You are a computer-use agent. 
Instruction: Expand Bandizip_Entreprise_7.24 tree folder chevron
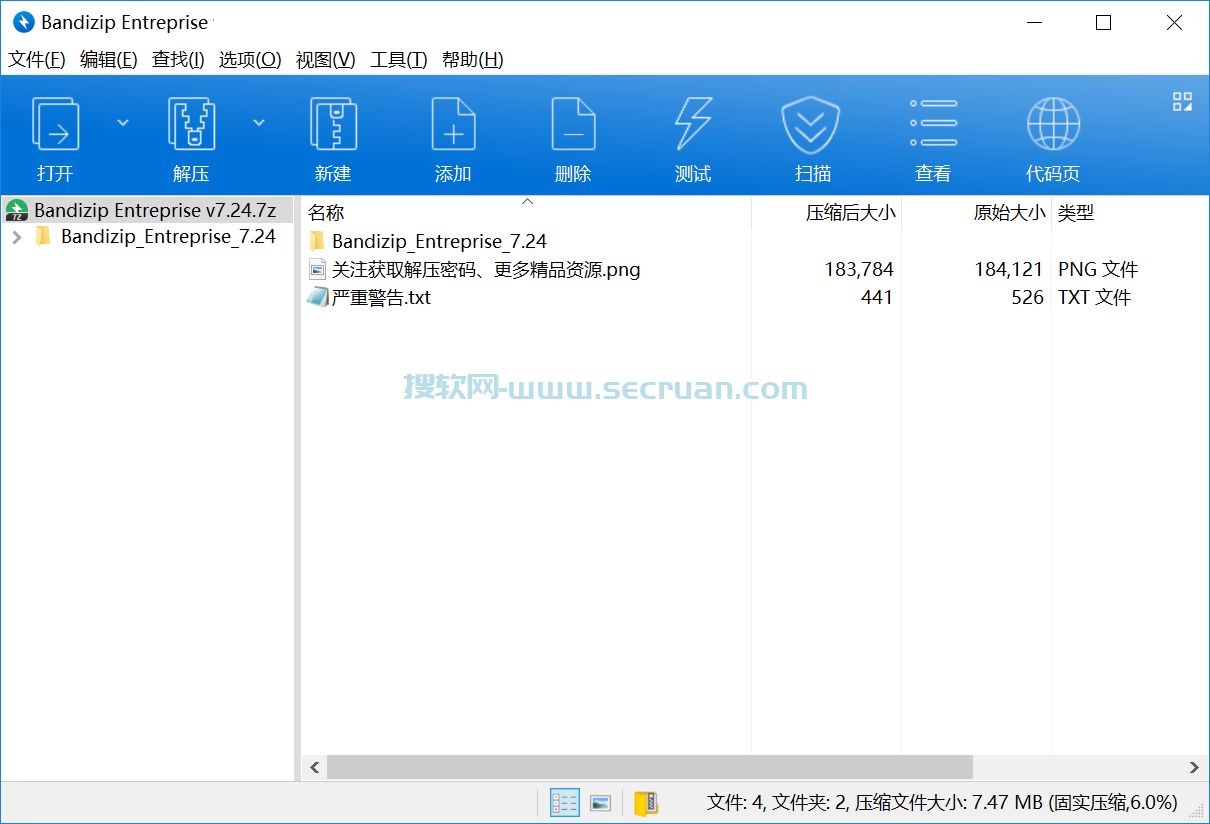(x=17, y=237)
